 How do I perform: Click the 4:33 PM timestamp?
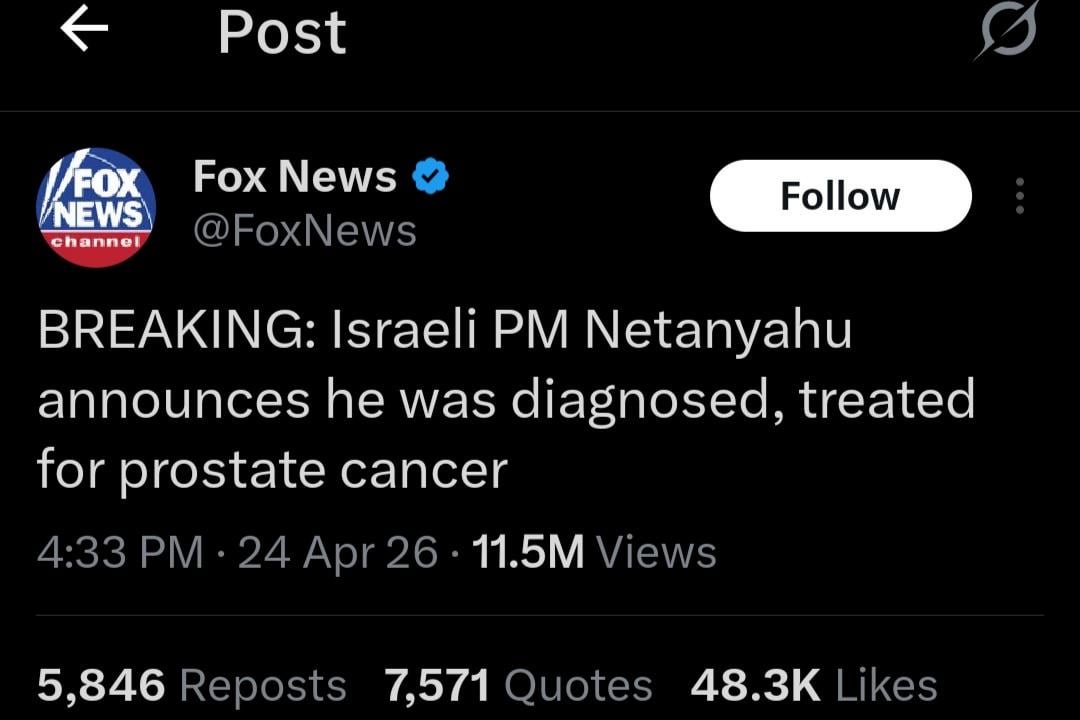point(120,552)
